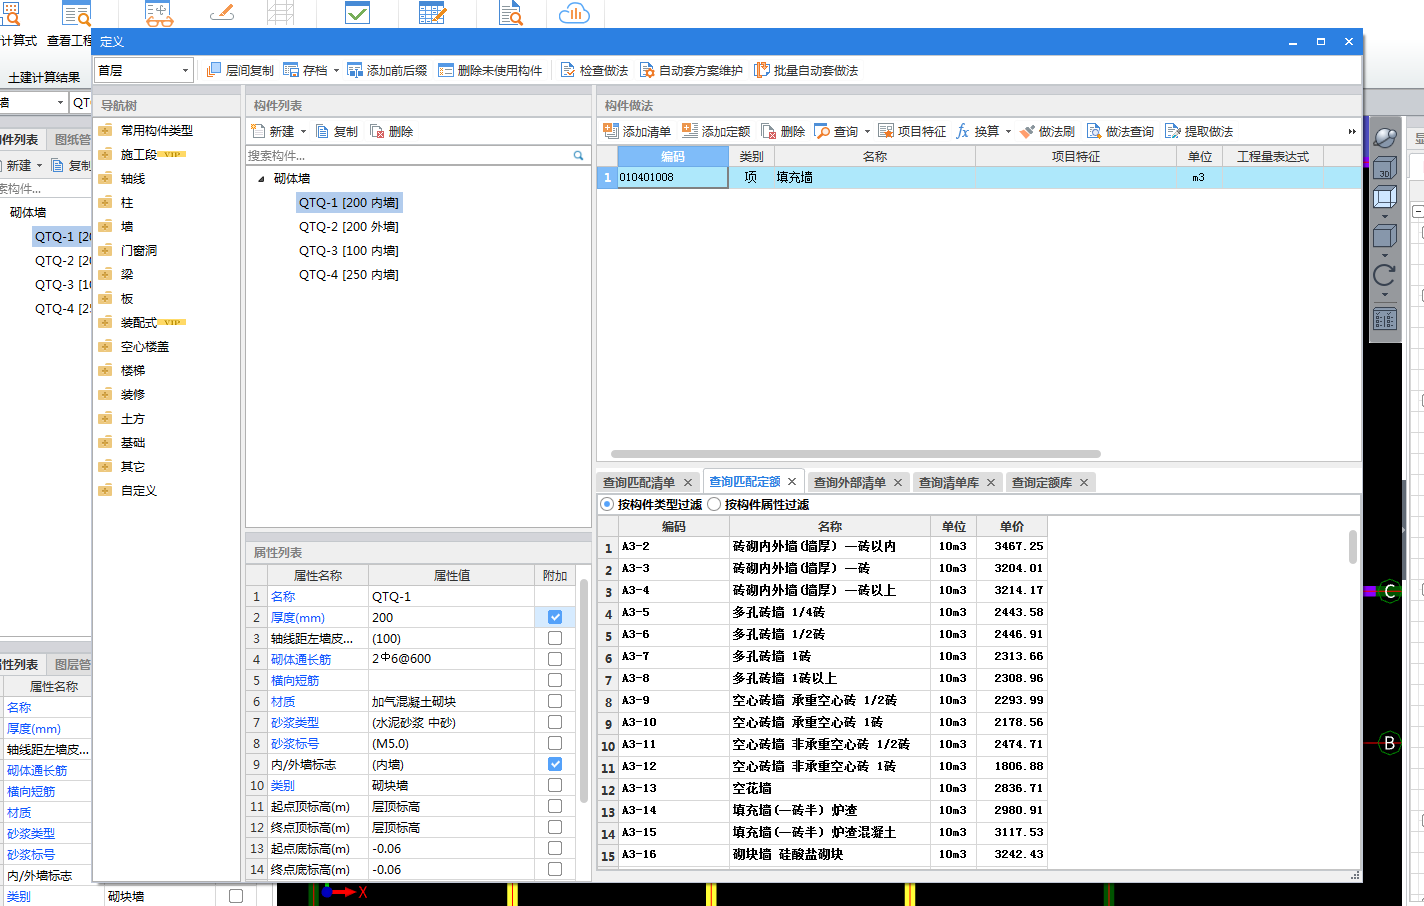Click 砂浆标号 property link

pos(294,744)
